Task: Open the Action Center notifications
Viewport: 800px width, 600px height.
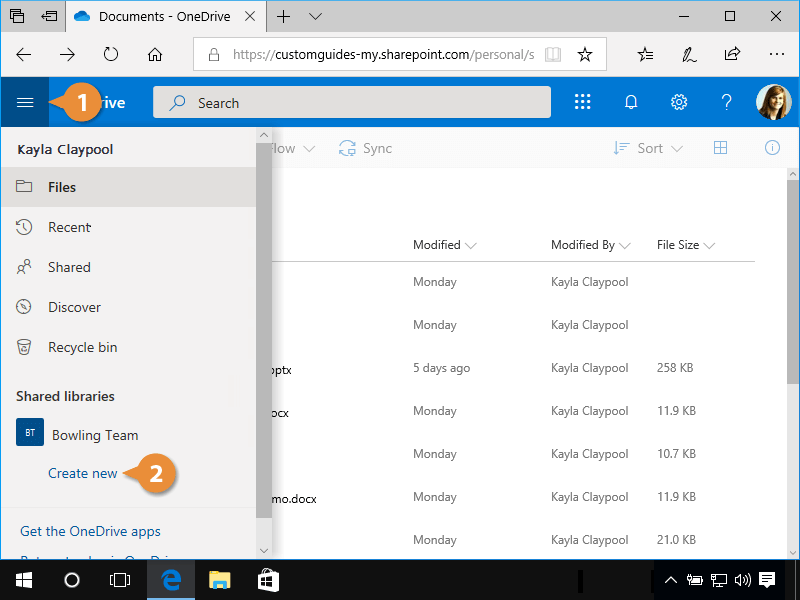Action: 767,580
